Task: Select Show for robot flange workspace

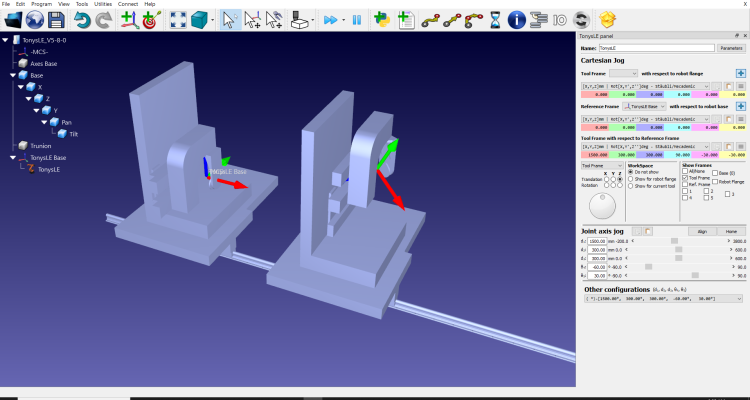Action: tap(630, 178)
